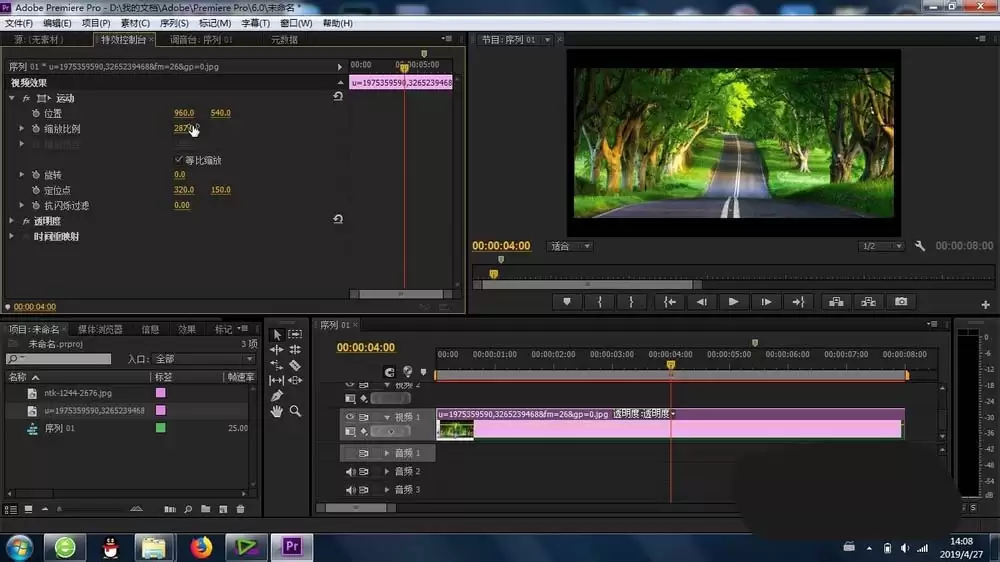Reset the Opacity effect
This screenshot has width=1000, height=562.
point(338,219)
